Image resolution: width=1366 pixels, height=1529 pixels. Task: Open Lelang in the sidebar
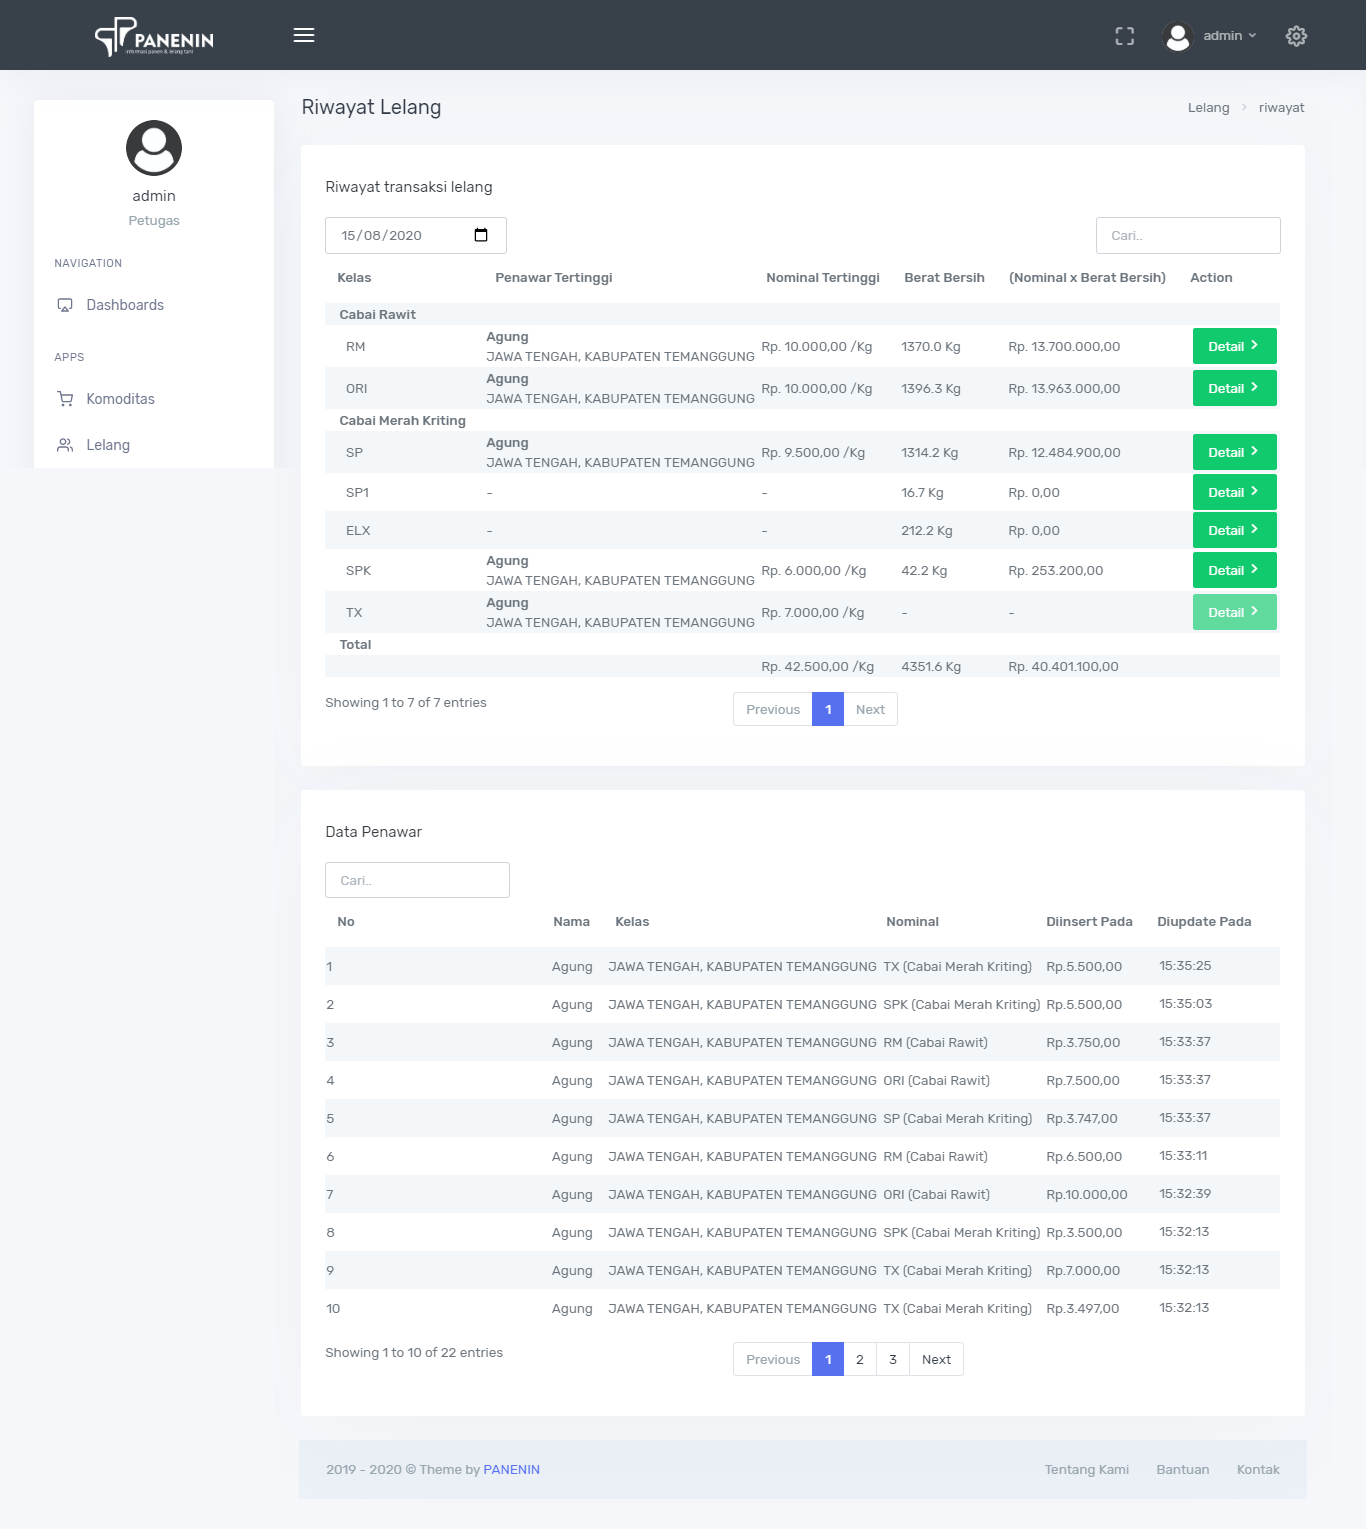pos(108,445)
